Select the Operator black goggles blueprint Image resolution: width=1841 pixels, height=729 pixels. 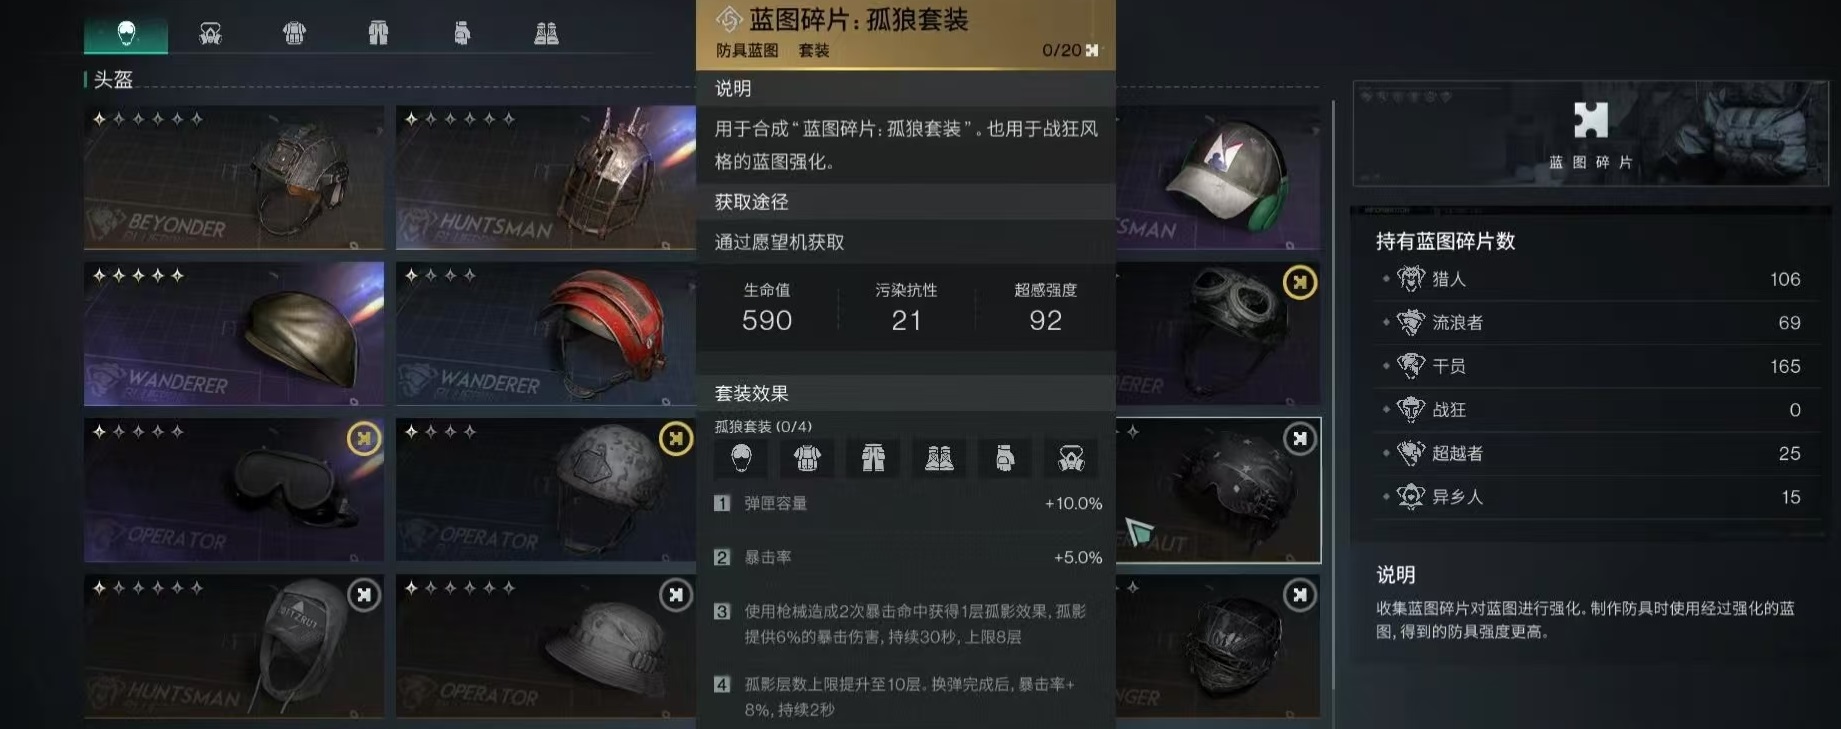click(234, 490)
